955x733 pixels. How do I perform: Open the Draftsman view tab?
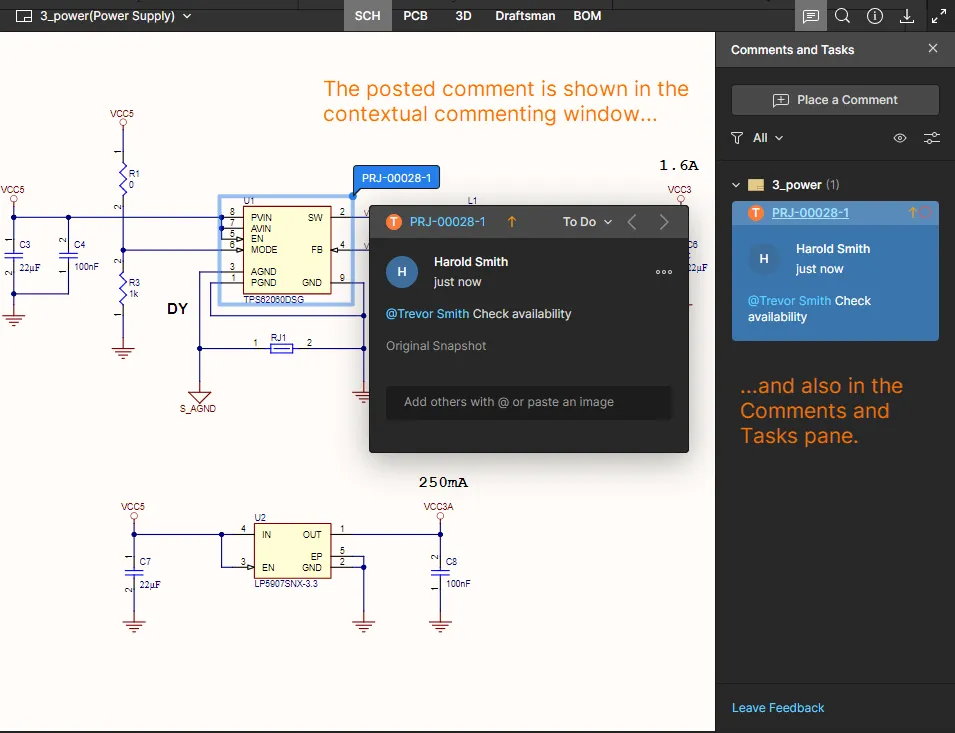(525, 16)
